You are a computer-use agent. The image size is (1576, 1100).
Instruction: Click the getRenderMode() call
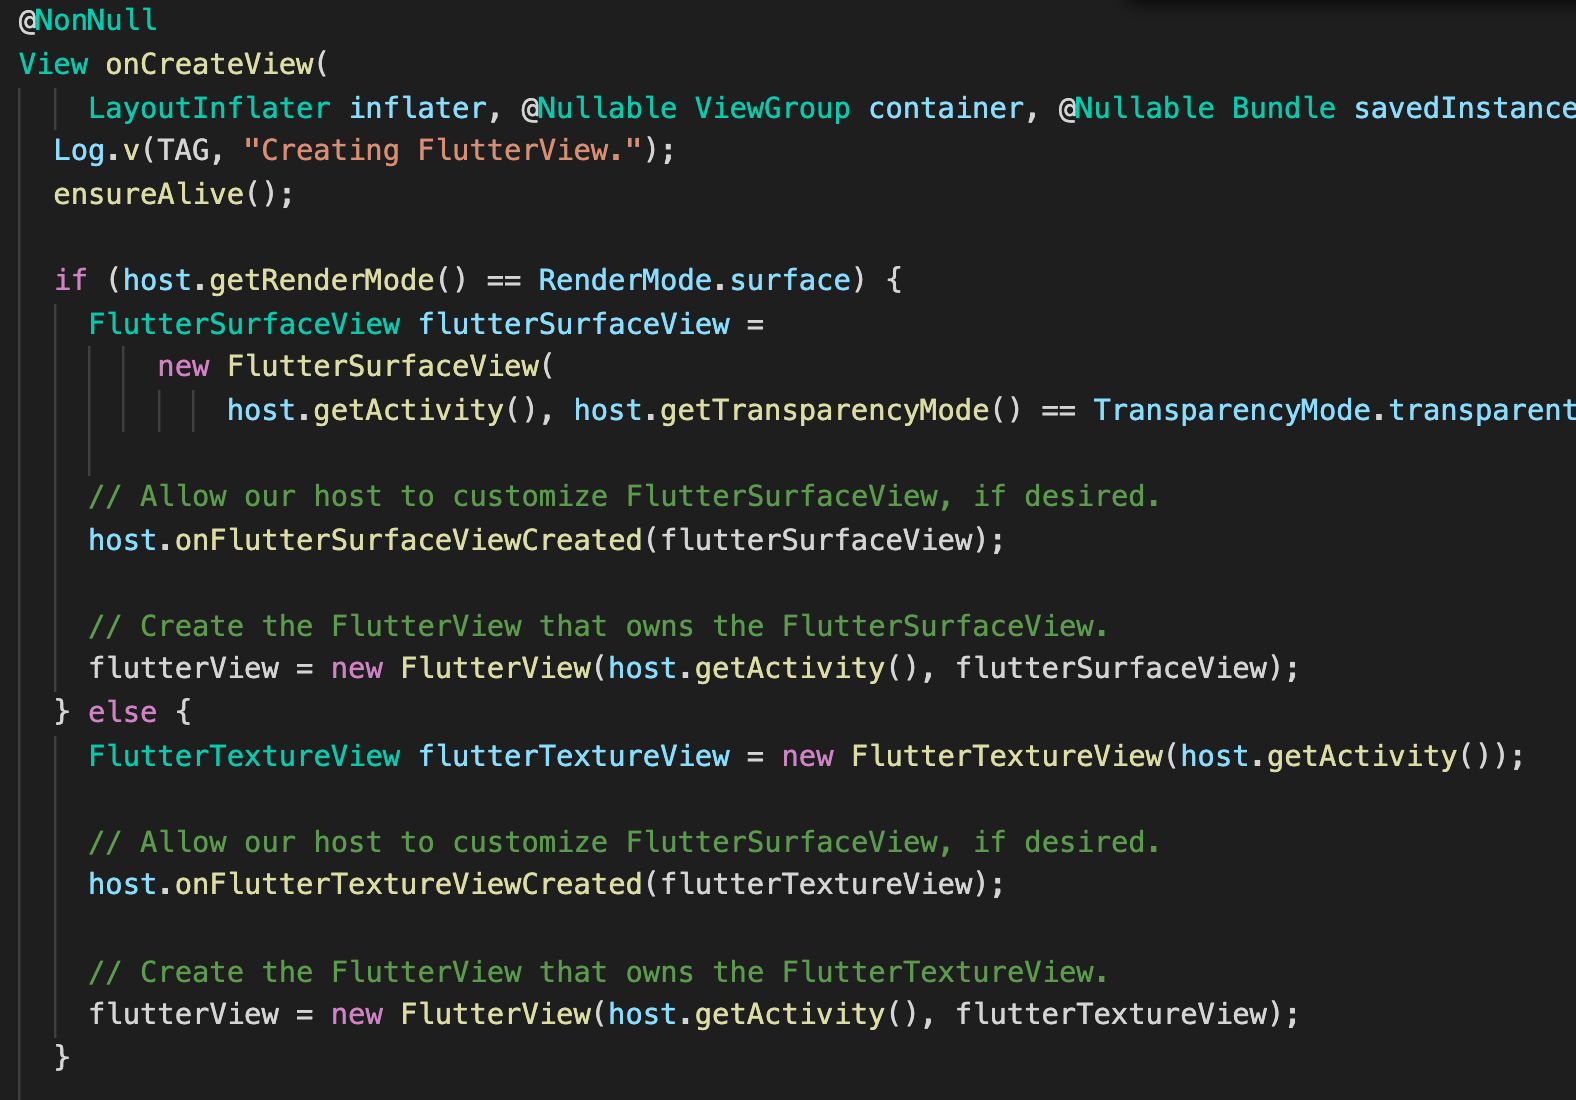click(338, 280)
